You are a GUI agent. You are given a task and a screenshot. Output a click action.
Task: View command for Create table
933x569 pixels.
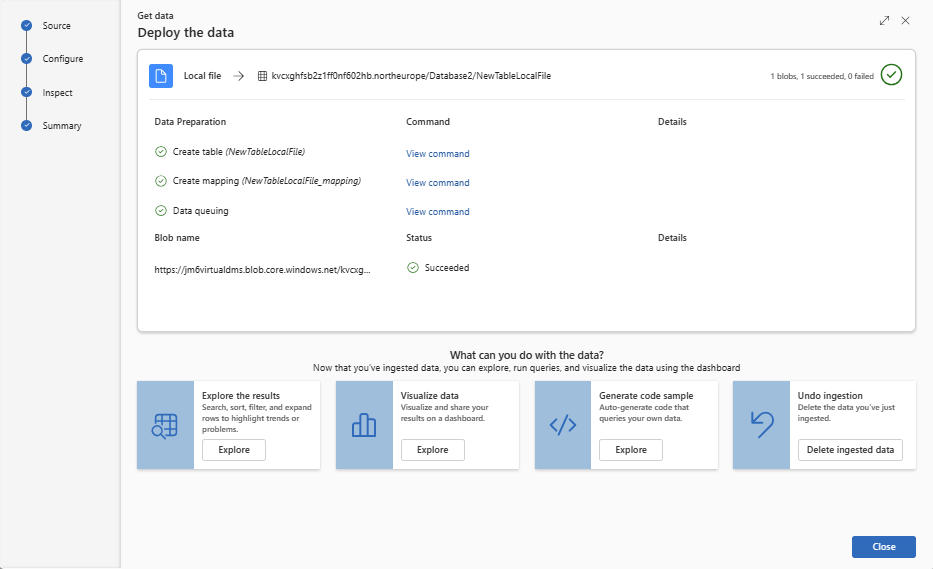437,154
